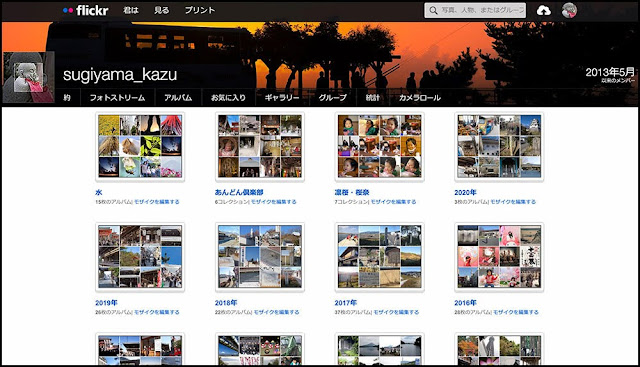
Task: Click モザイクを編集する under 2016年
Action: pos(516,312)
